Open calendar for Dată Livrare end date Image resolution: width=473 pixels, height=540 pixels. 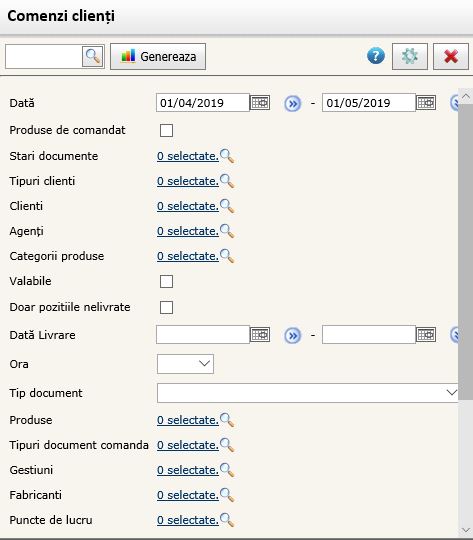coord(426,335)
